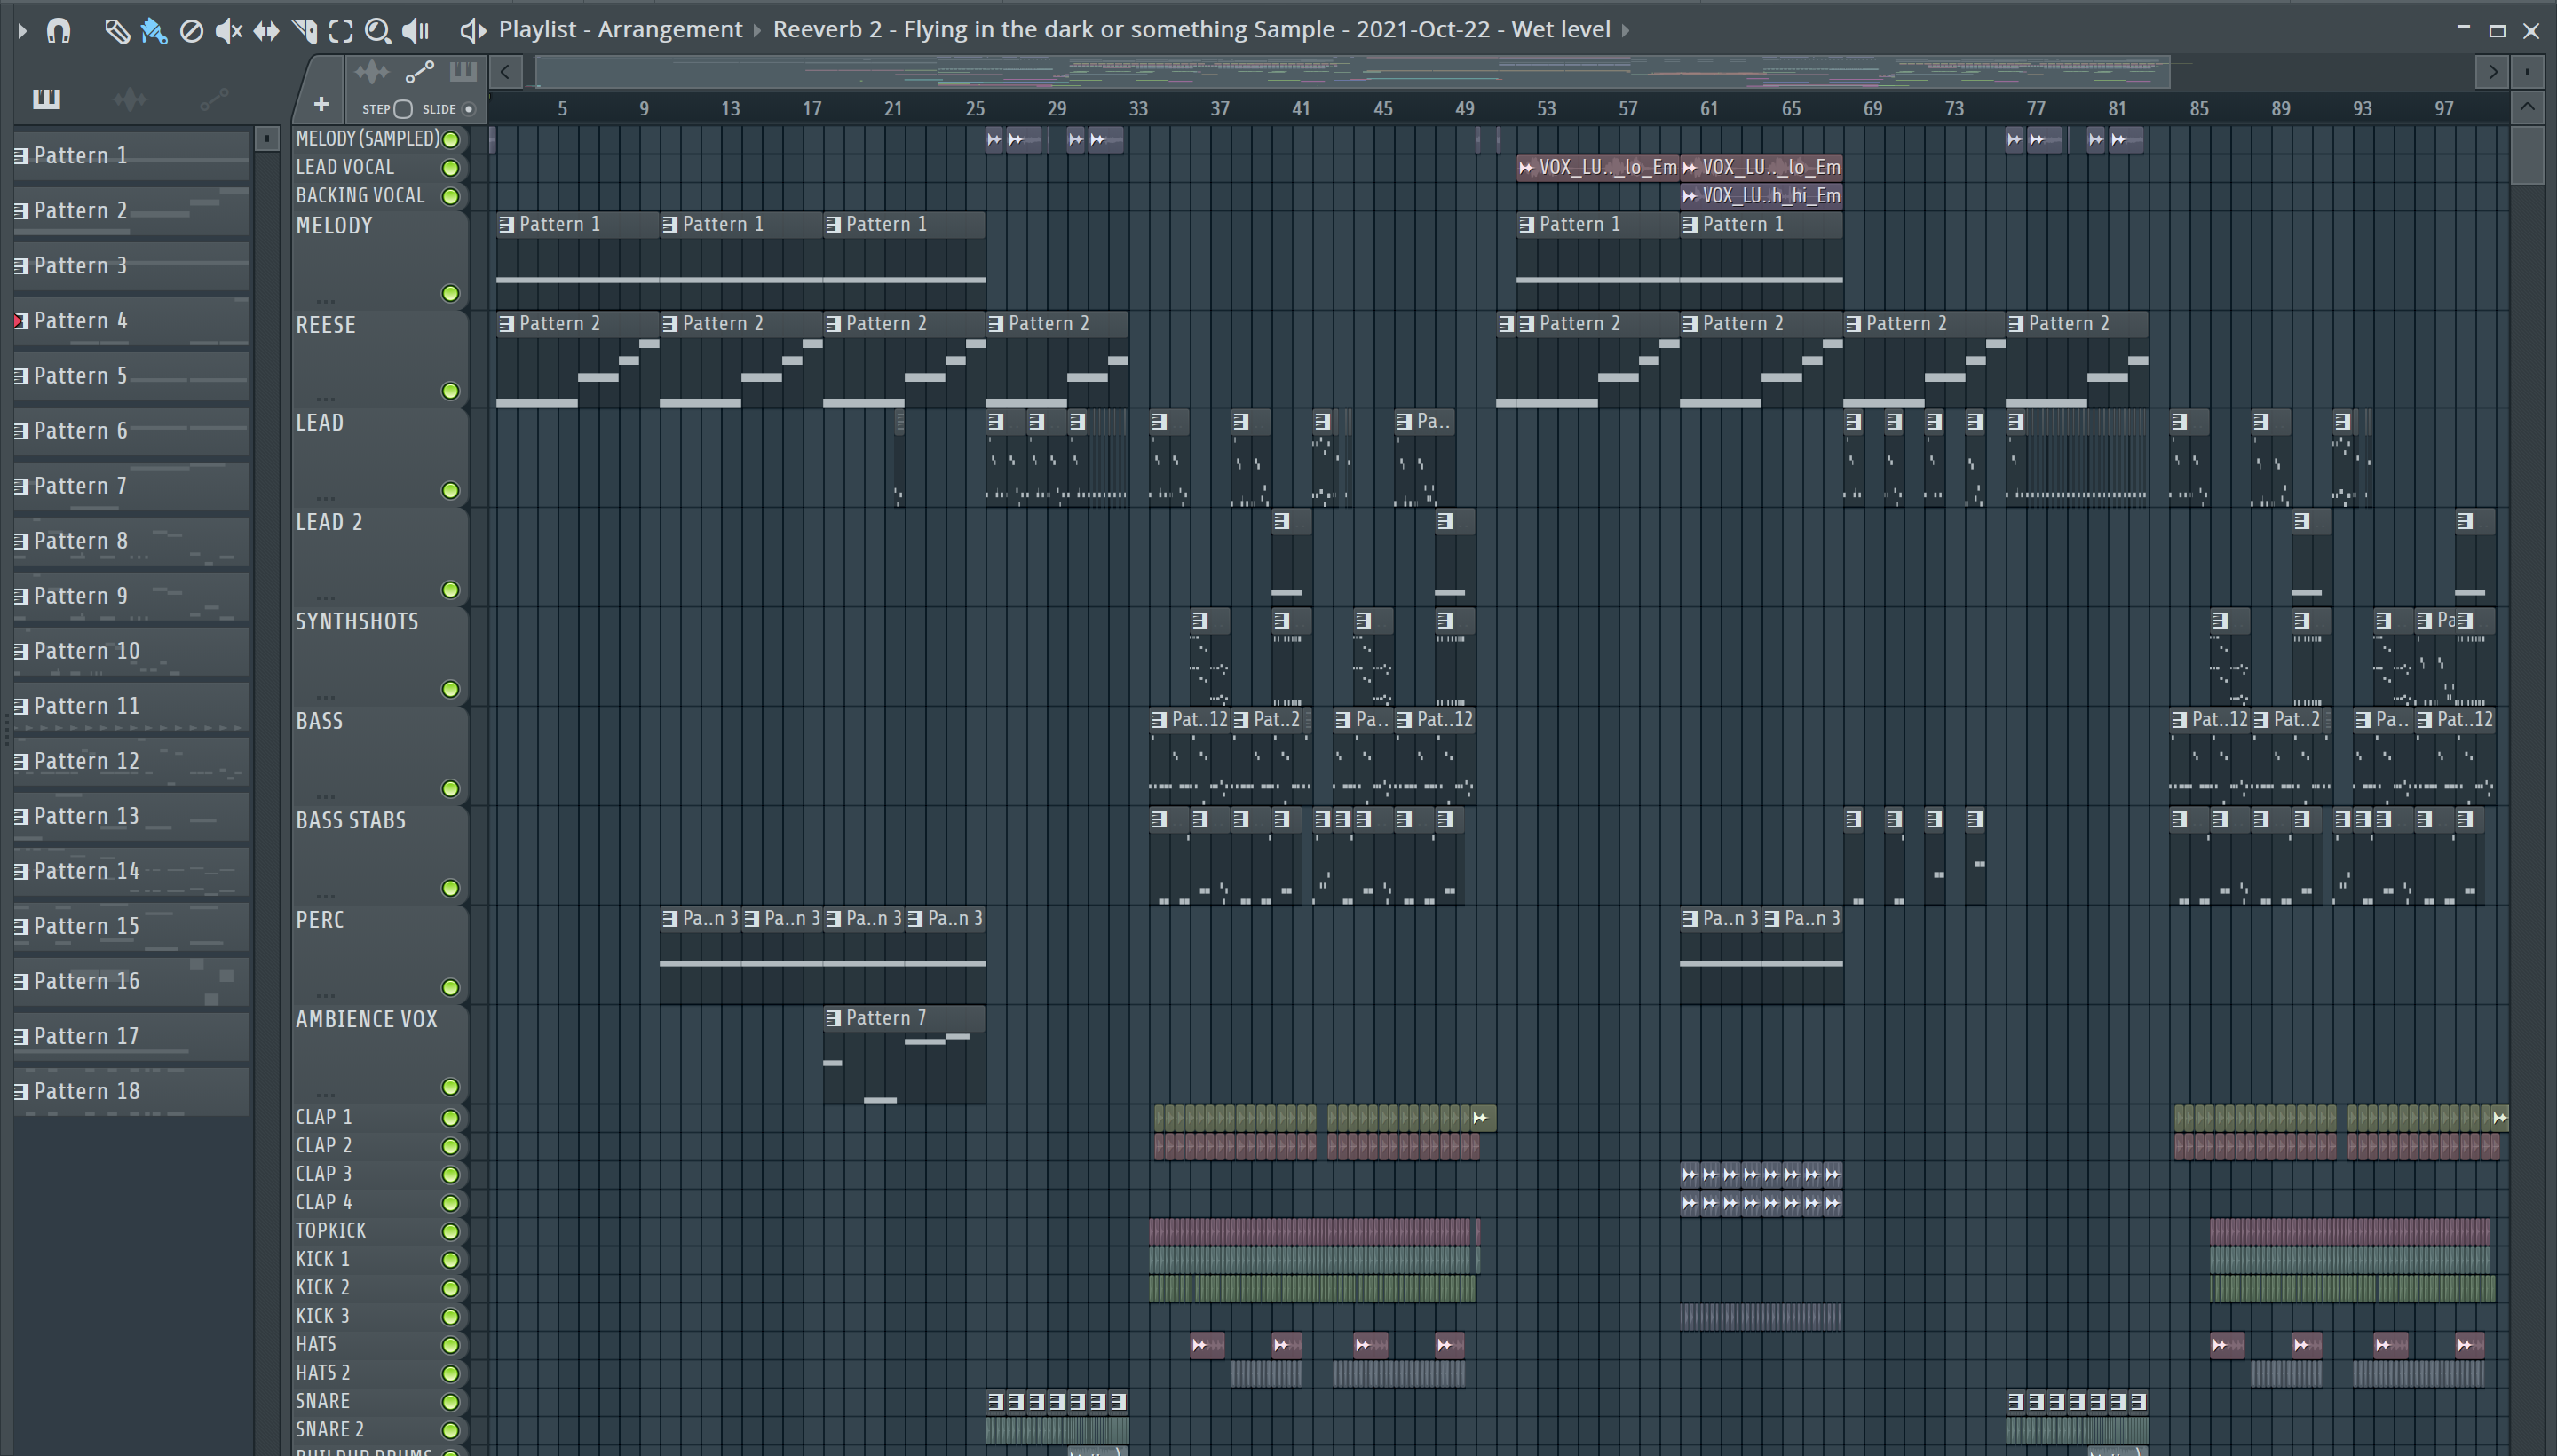Click the picker panel collapse handle beside Pattern 1
Image resolution: width=2557 pixels, height=1456 pixels.
[x=266, y=139]
